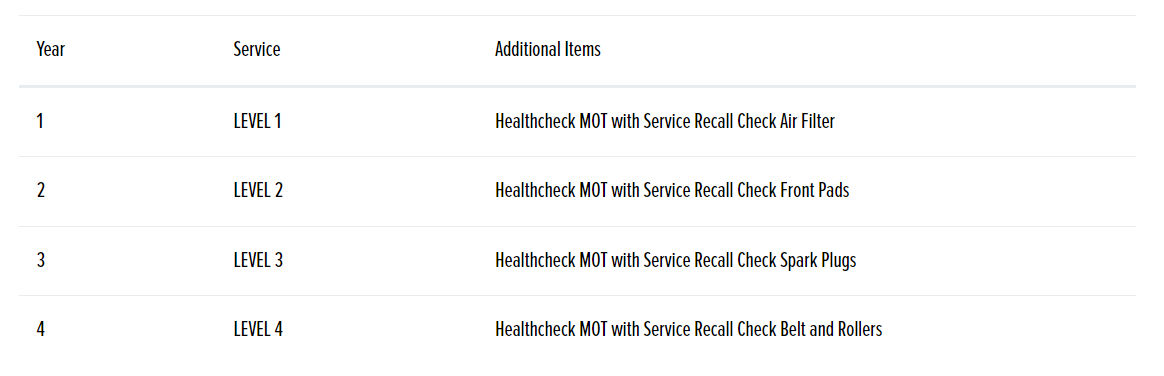
Task: Click the Additional Items column header
Action: tap(548, 50)
